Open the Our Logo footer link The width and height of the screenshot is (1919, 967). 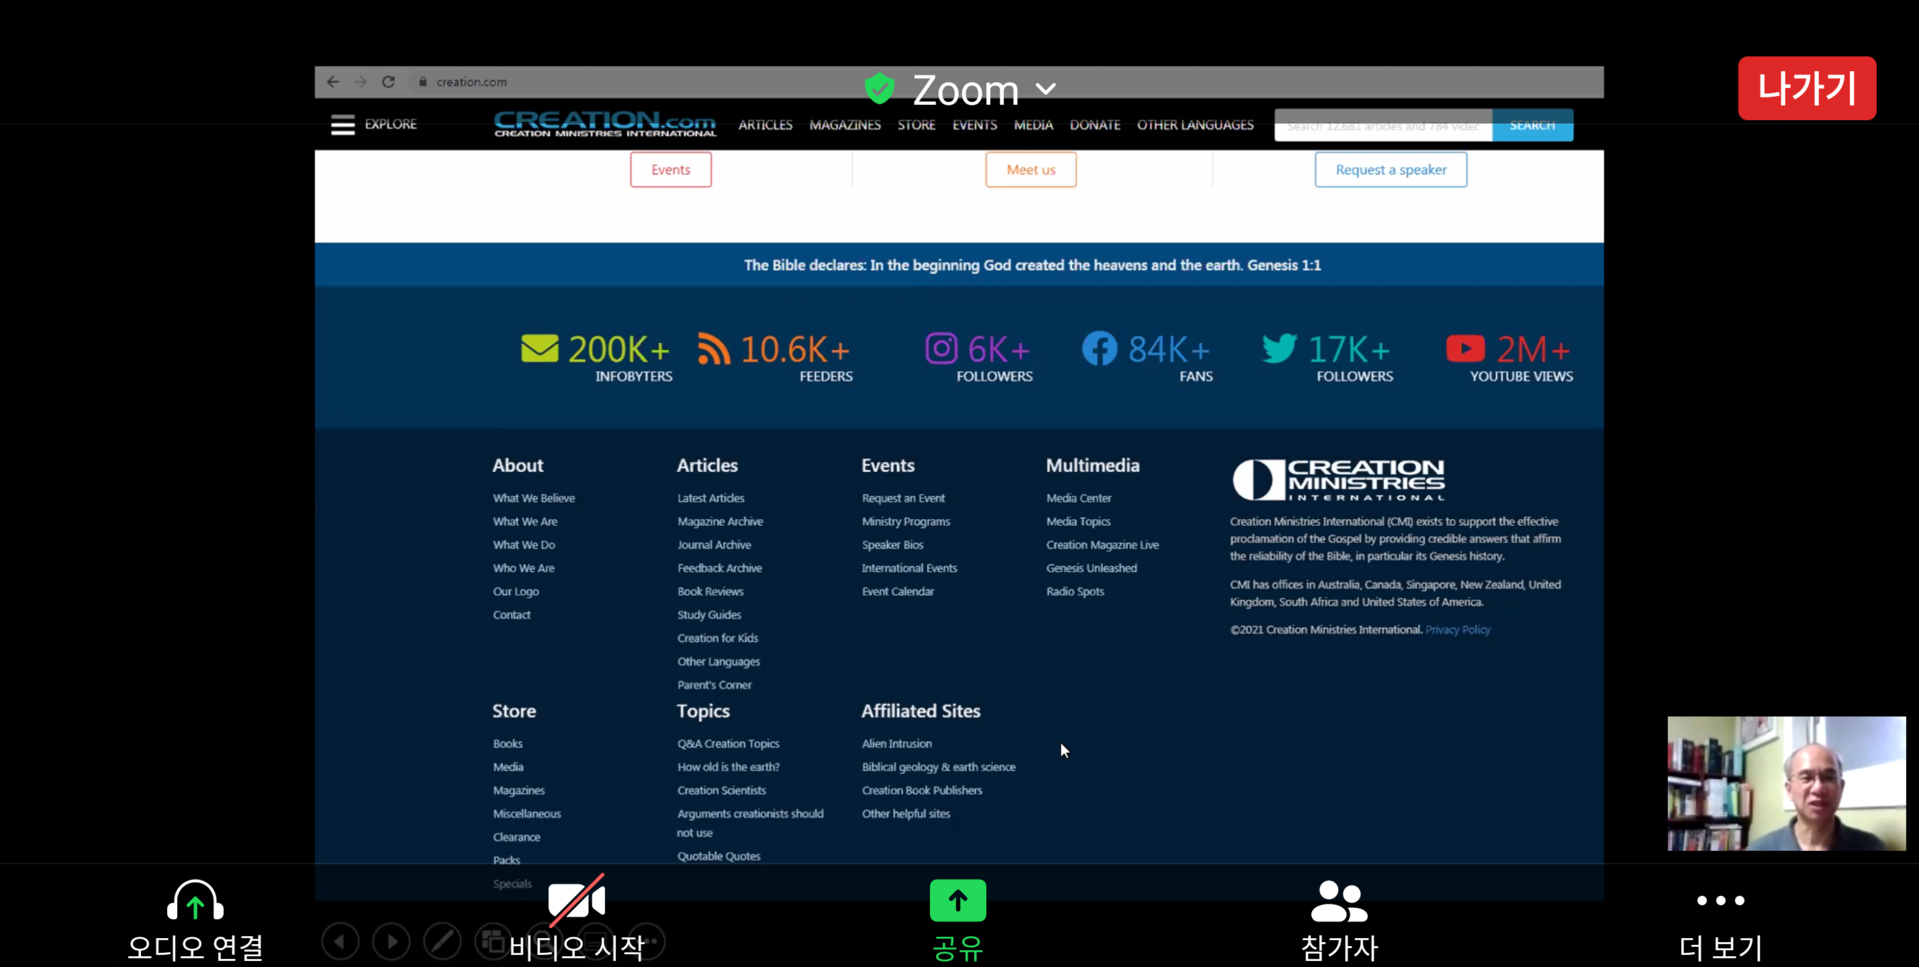(x=516, y=592)
